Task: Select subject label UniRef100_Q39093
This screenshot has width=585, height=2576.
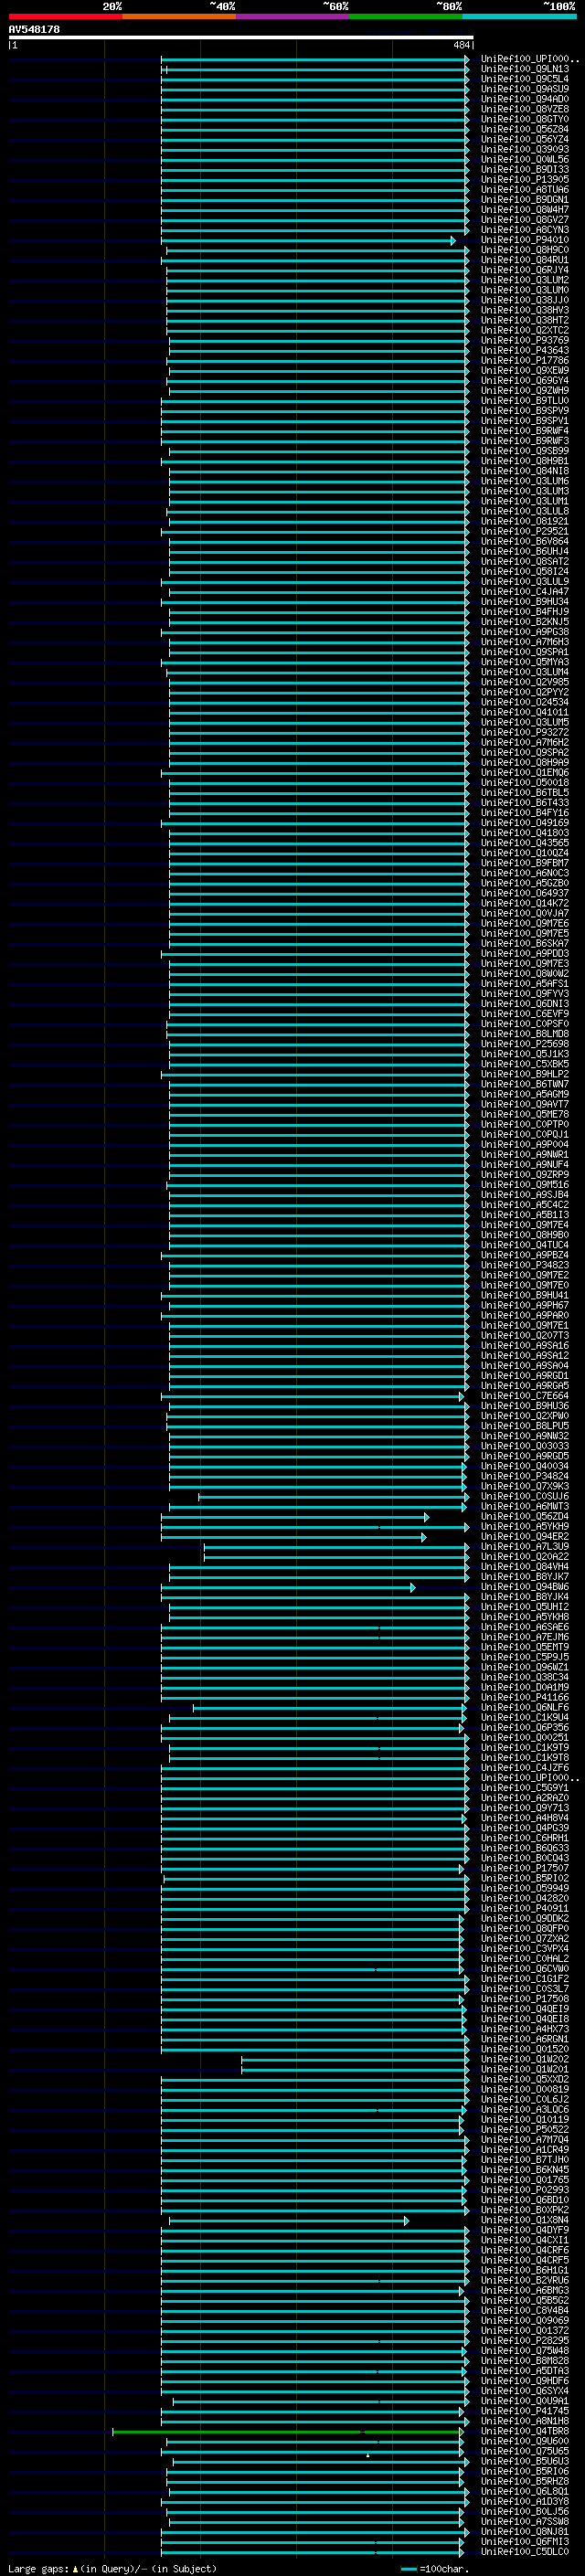Action: (x=524, y=150)
